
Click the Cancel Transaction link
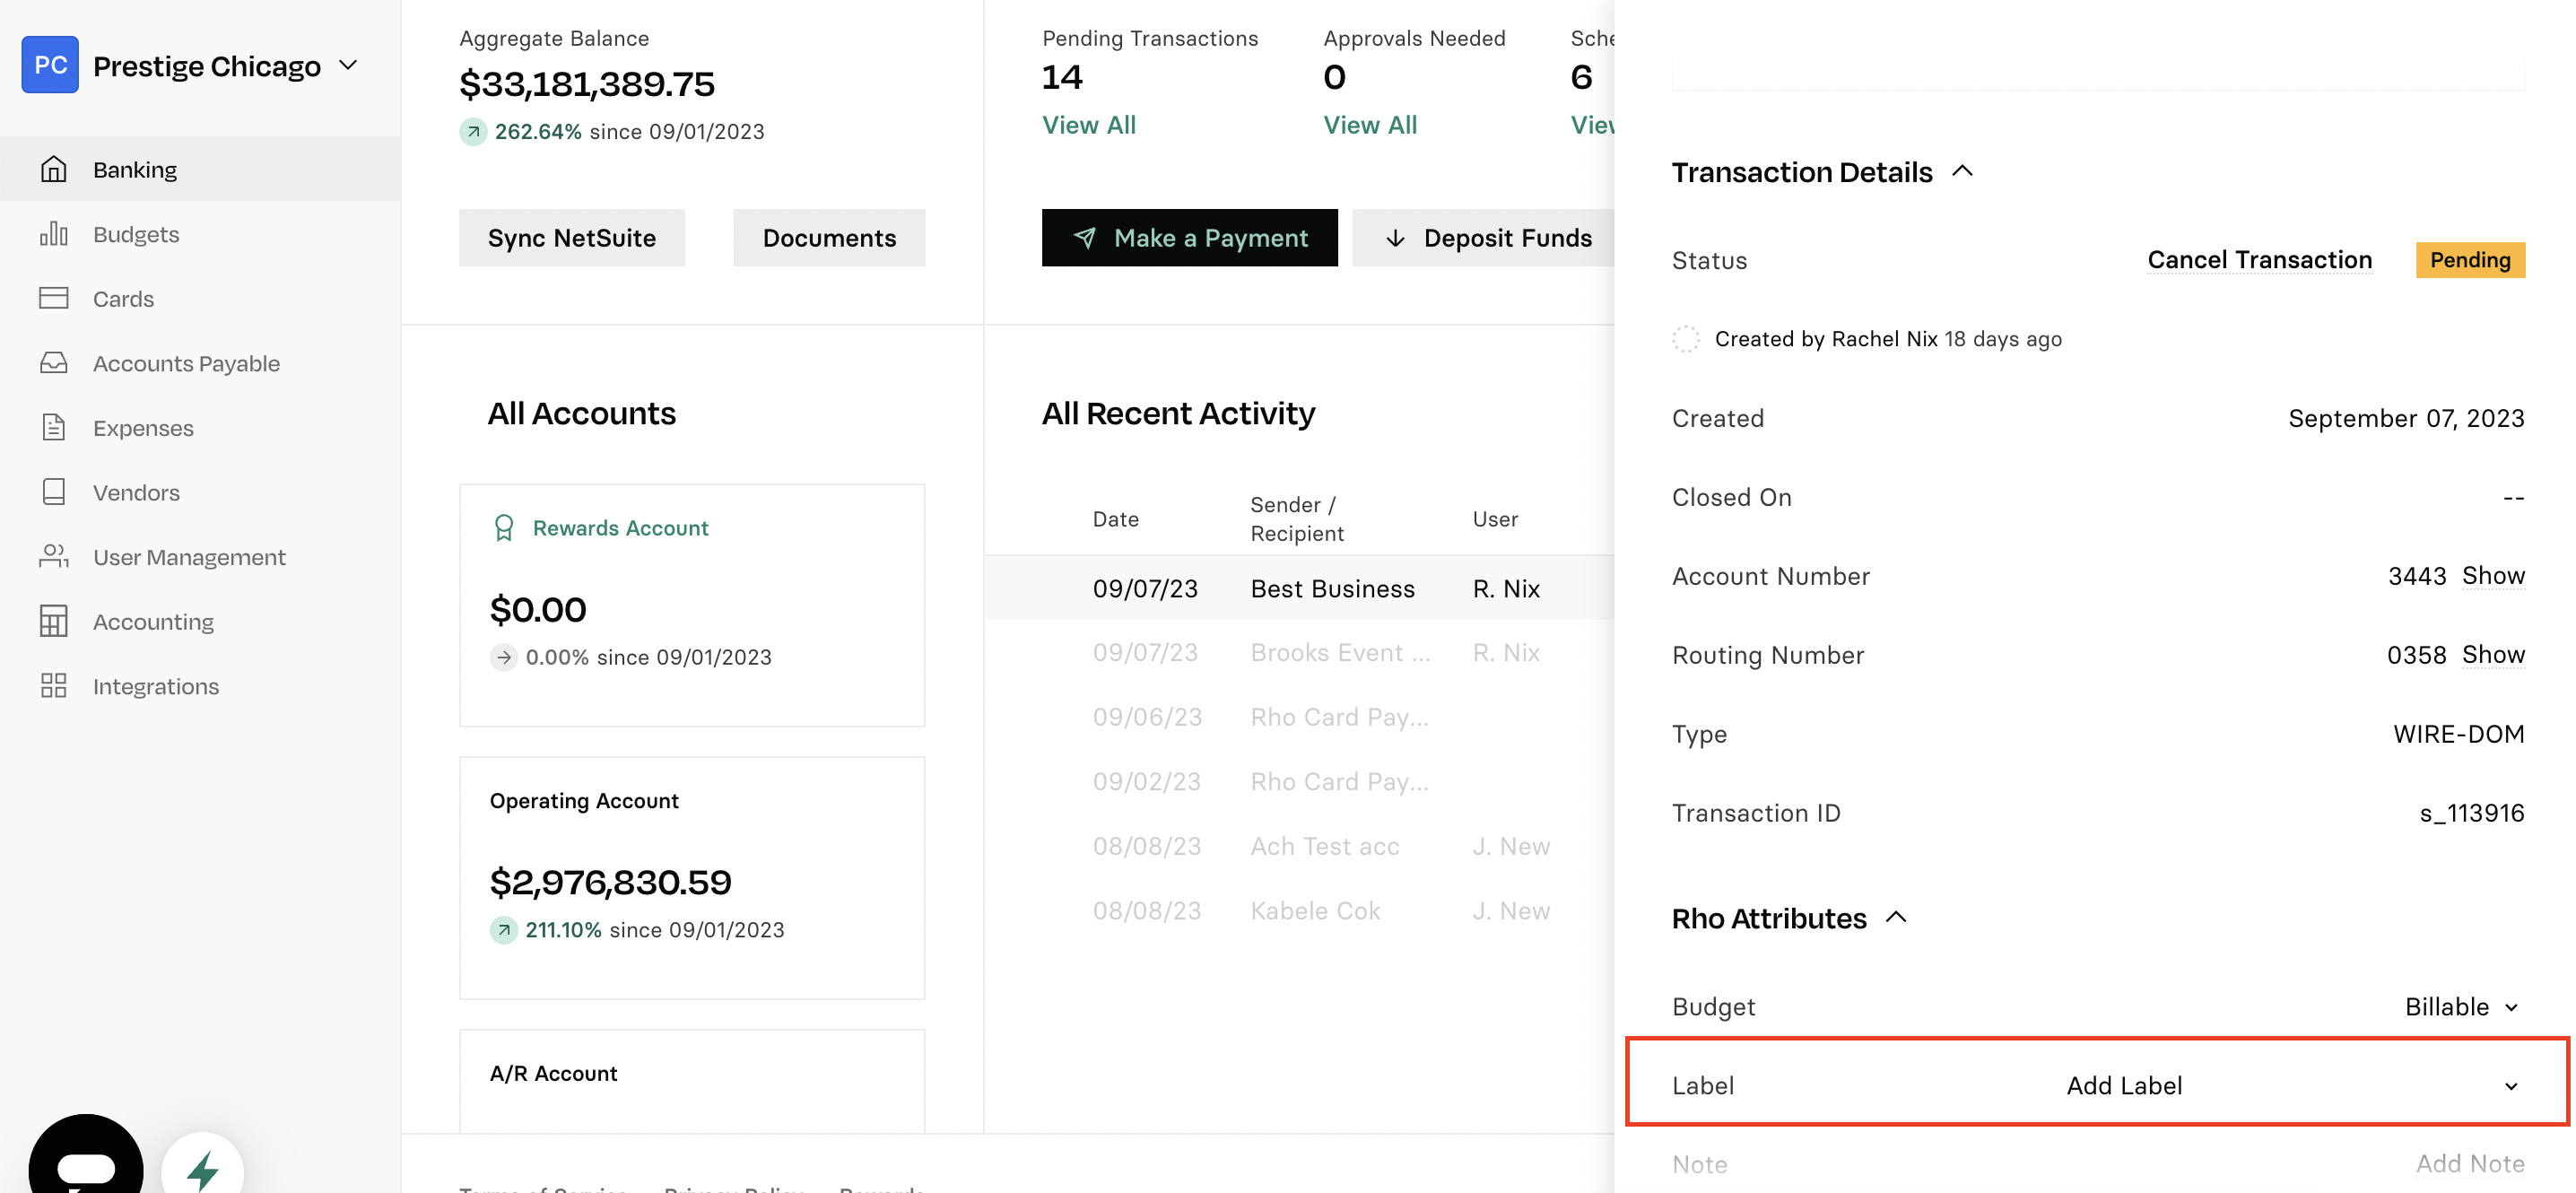pyautogui.click(x=2259, y=260)
